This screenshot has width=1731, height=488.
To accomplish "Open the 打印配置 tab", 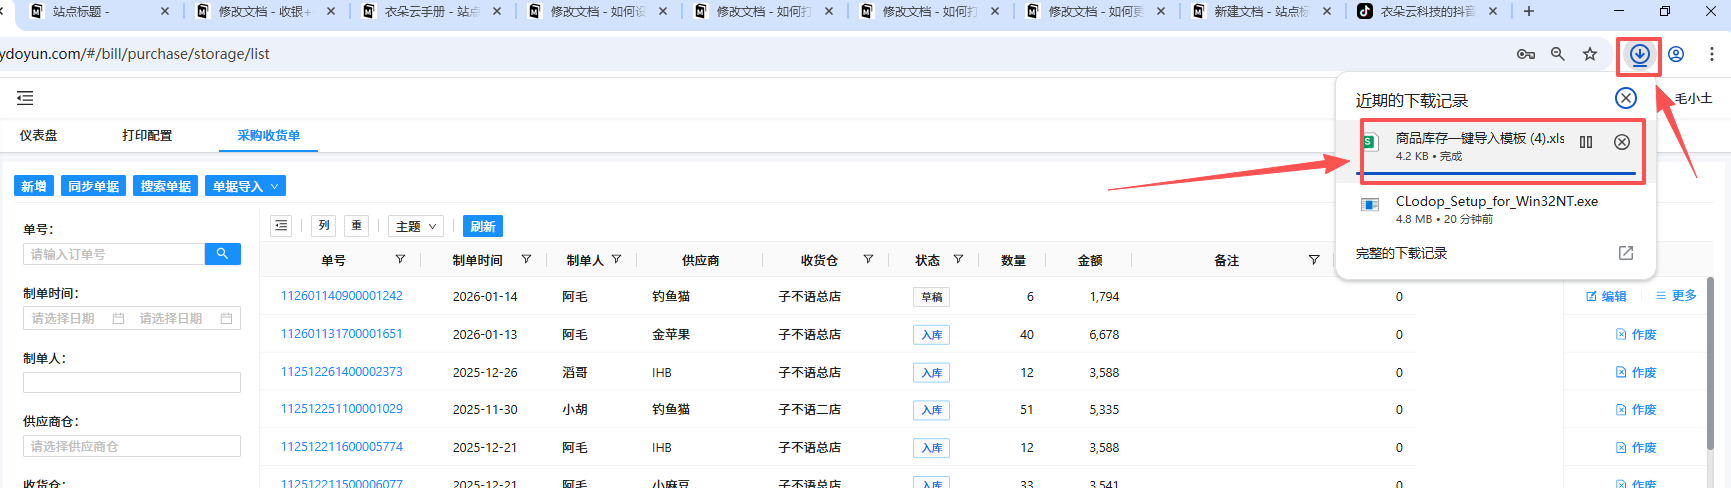I will pyautogui.click(x=147, y=136).
